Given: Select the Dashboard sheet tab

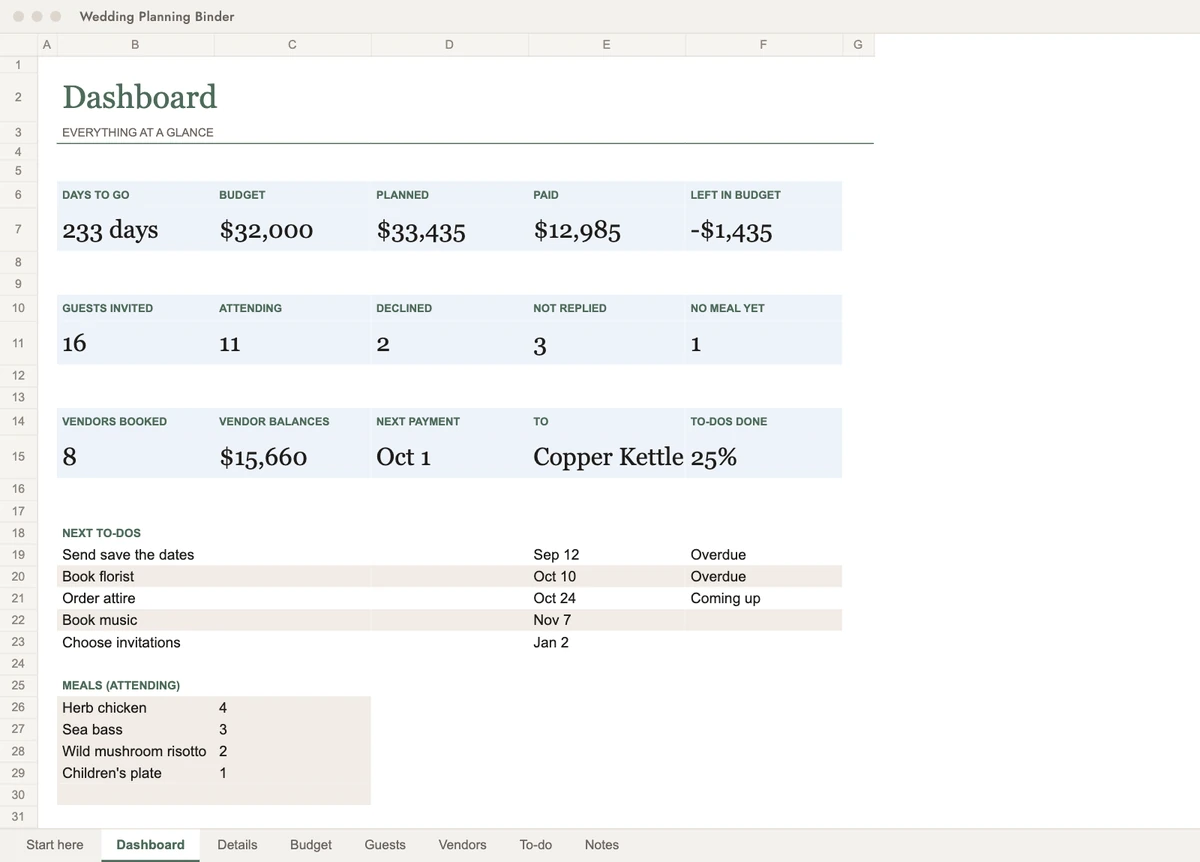Looking at the screenshot, I should [150, 845].
